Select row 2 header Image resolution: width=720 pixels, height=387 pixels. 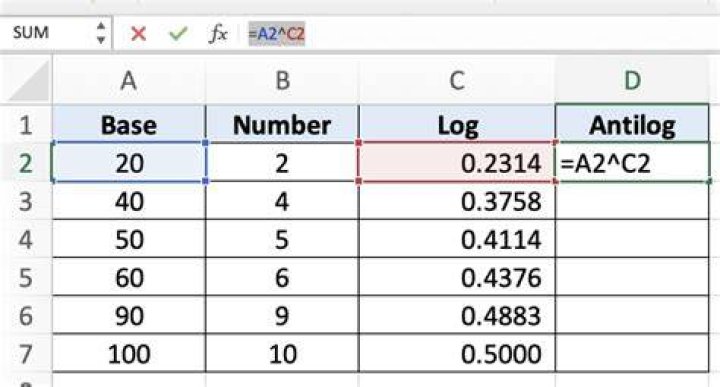click(x=26, y=163)
